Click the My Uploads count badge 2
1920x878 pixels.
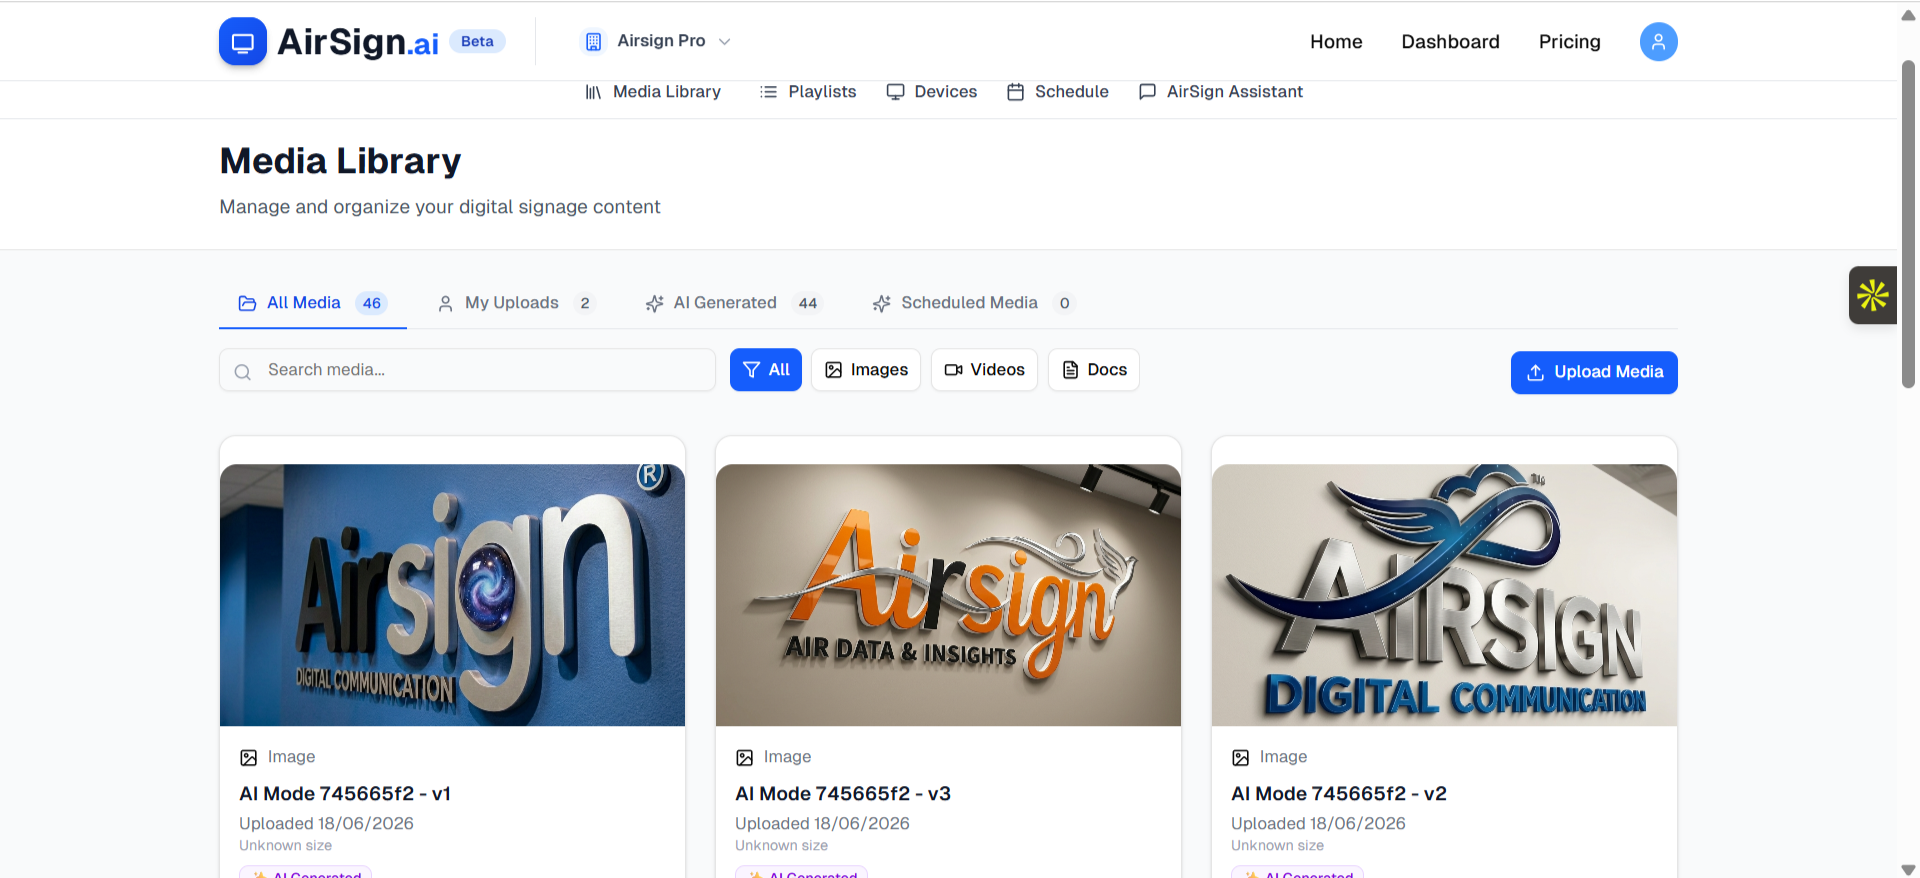[x=585, y=303]
